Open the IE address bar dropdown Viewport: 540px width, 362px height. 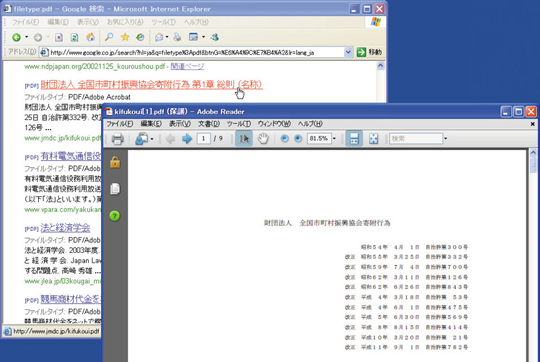[x=348, y=52]
